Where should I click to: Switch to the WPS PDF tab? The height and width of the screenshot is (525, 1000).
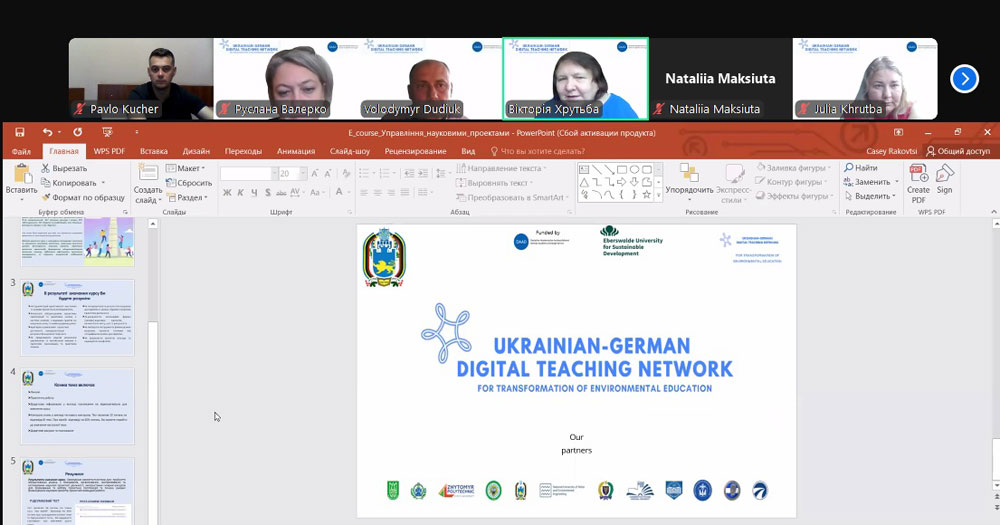(x=109, y=151)
